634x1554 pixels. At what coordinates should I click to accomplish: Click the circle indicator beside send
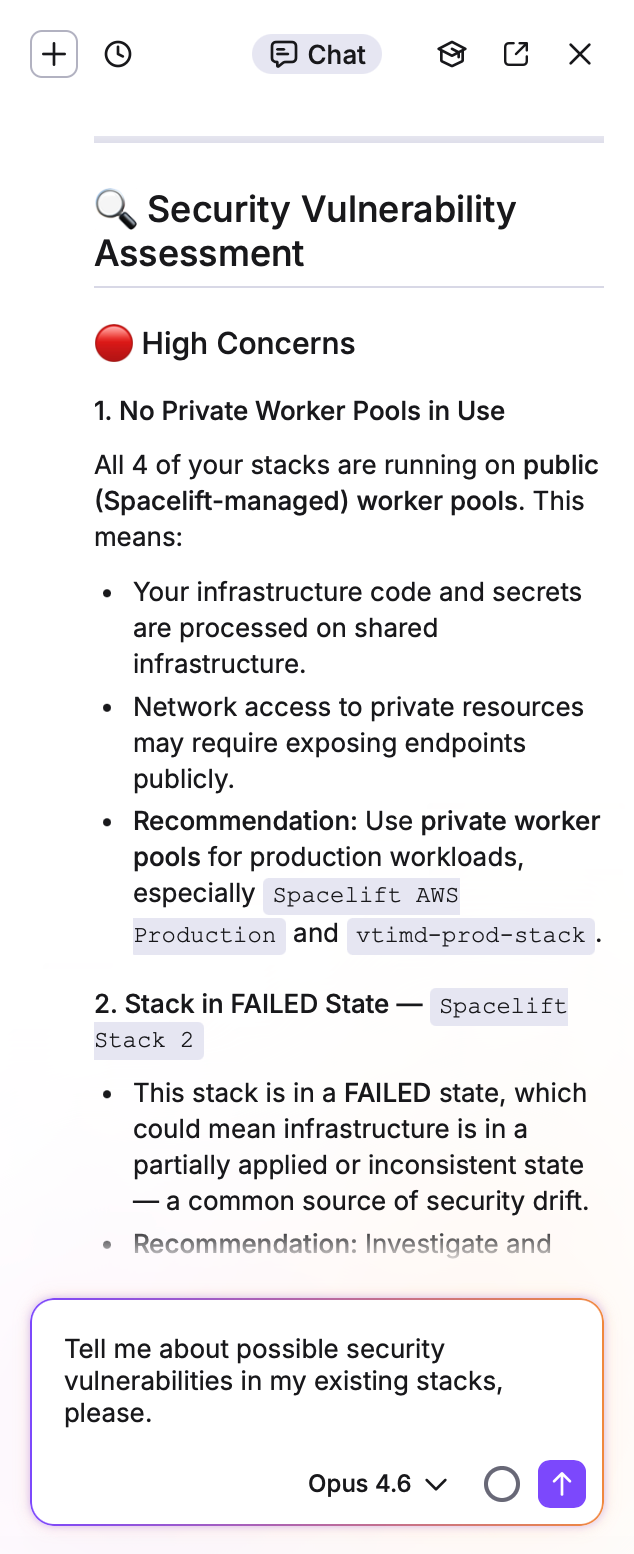tap(502, 1484)
